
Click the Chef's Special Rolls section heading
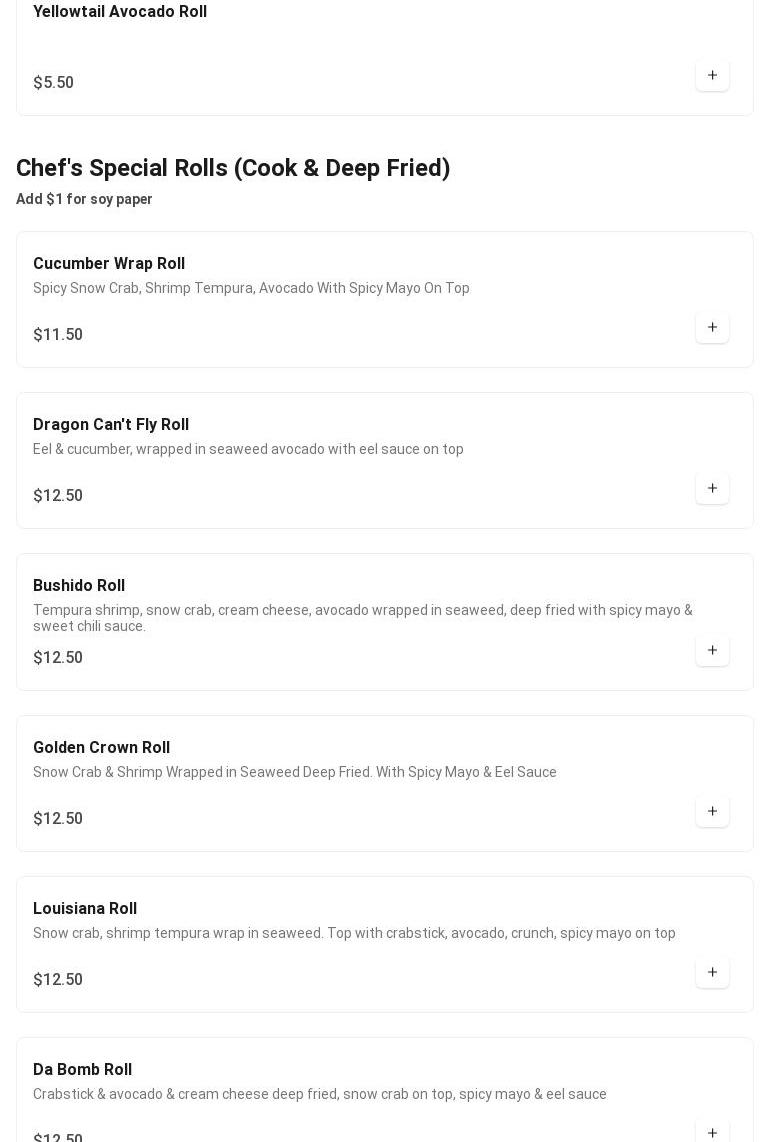pos(233,168)
